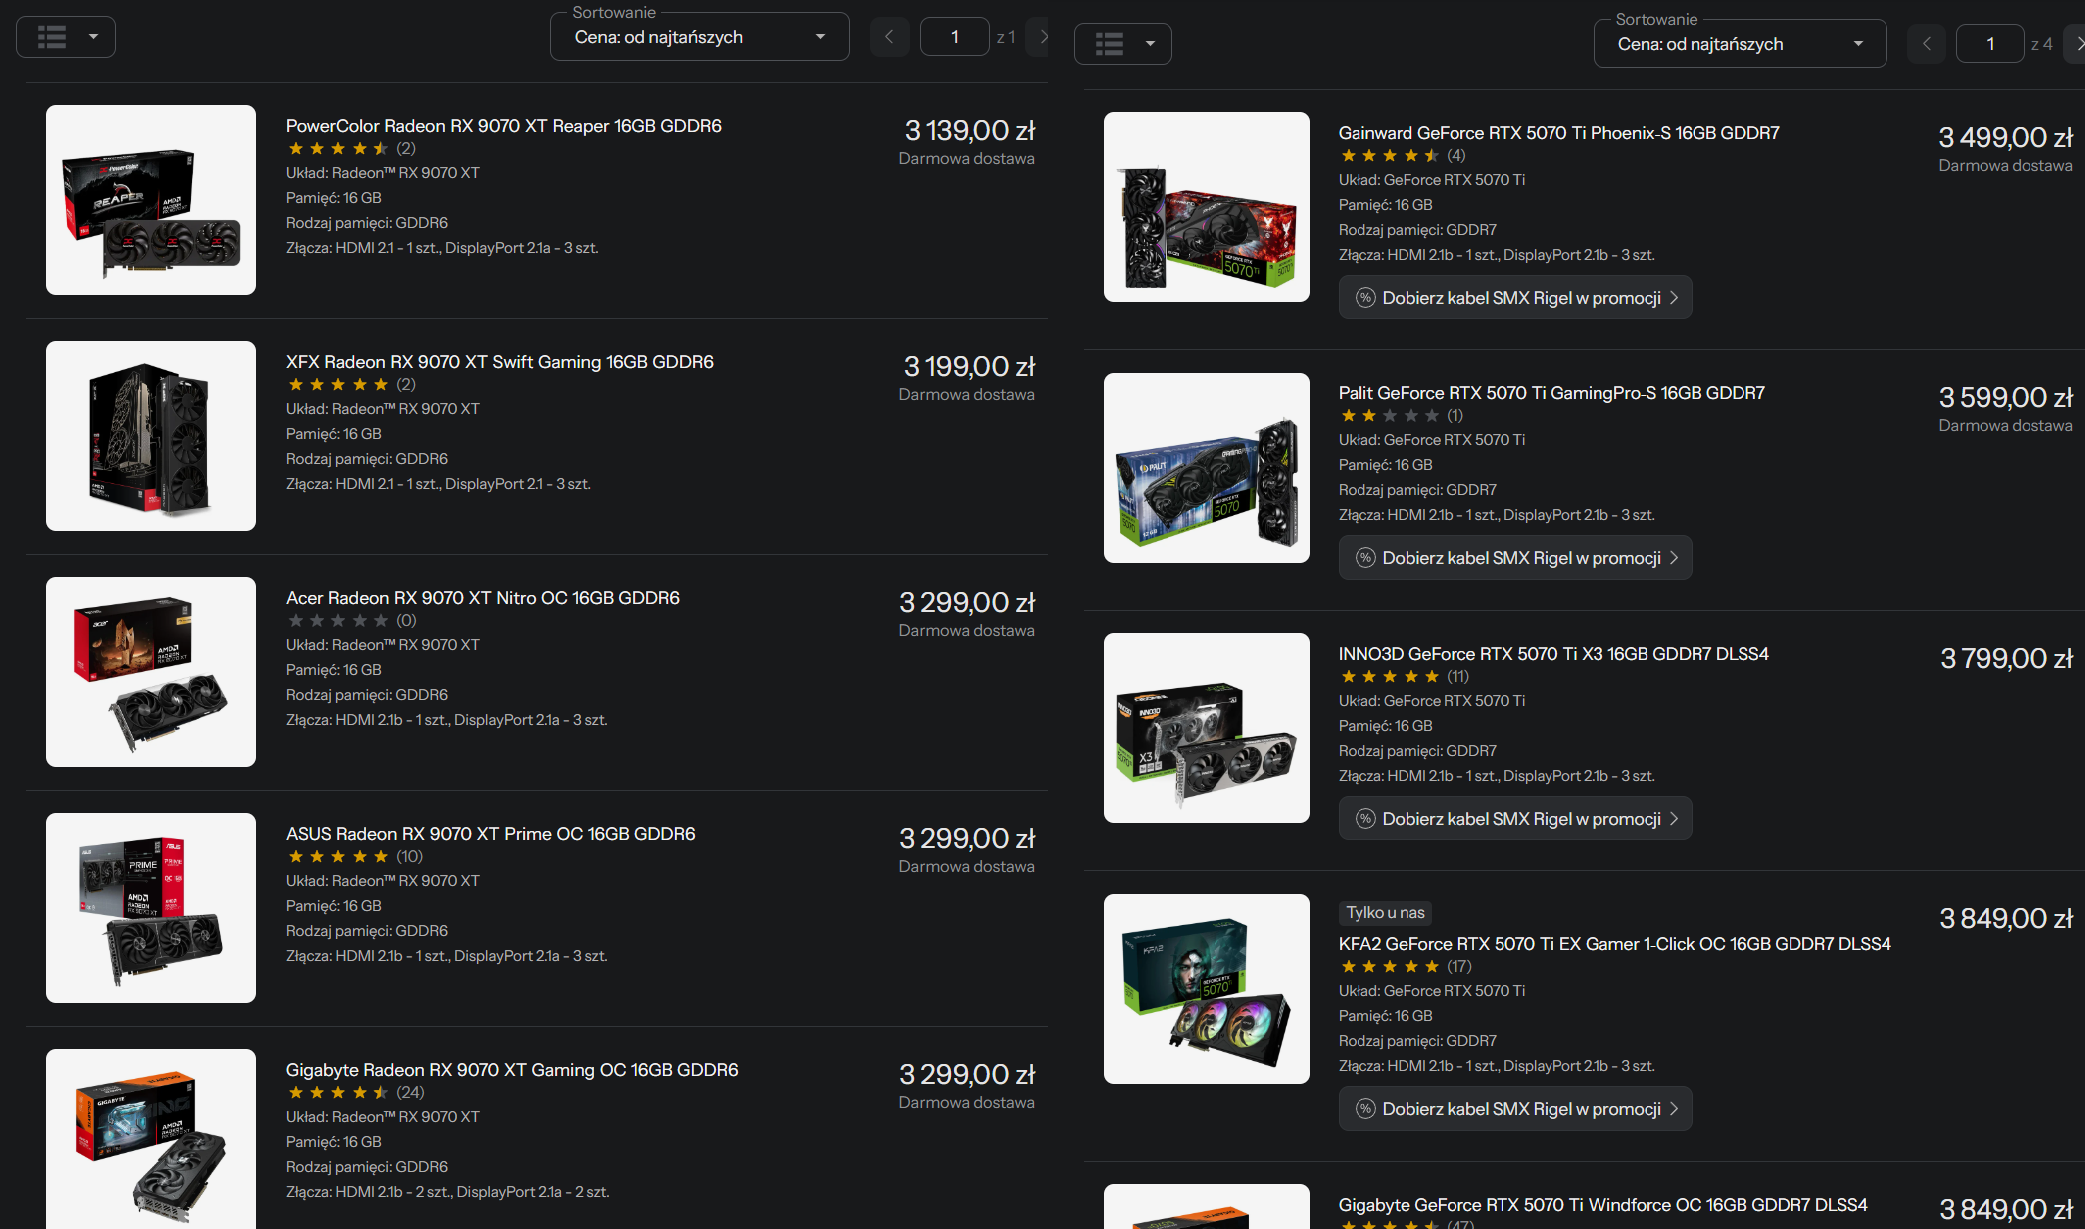The width and height of the screenshot is (2085, 1229).
Task: Click price 3 849,00 zł of KFA2 EX Gamer
Action: click(2006, 919)
